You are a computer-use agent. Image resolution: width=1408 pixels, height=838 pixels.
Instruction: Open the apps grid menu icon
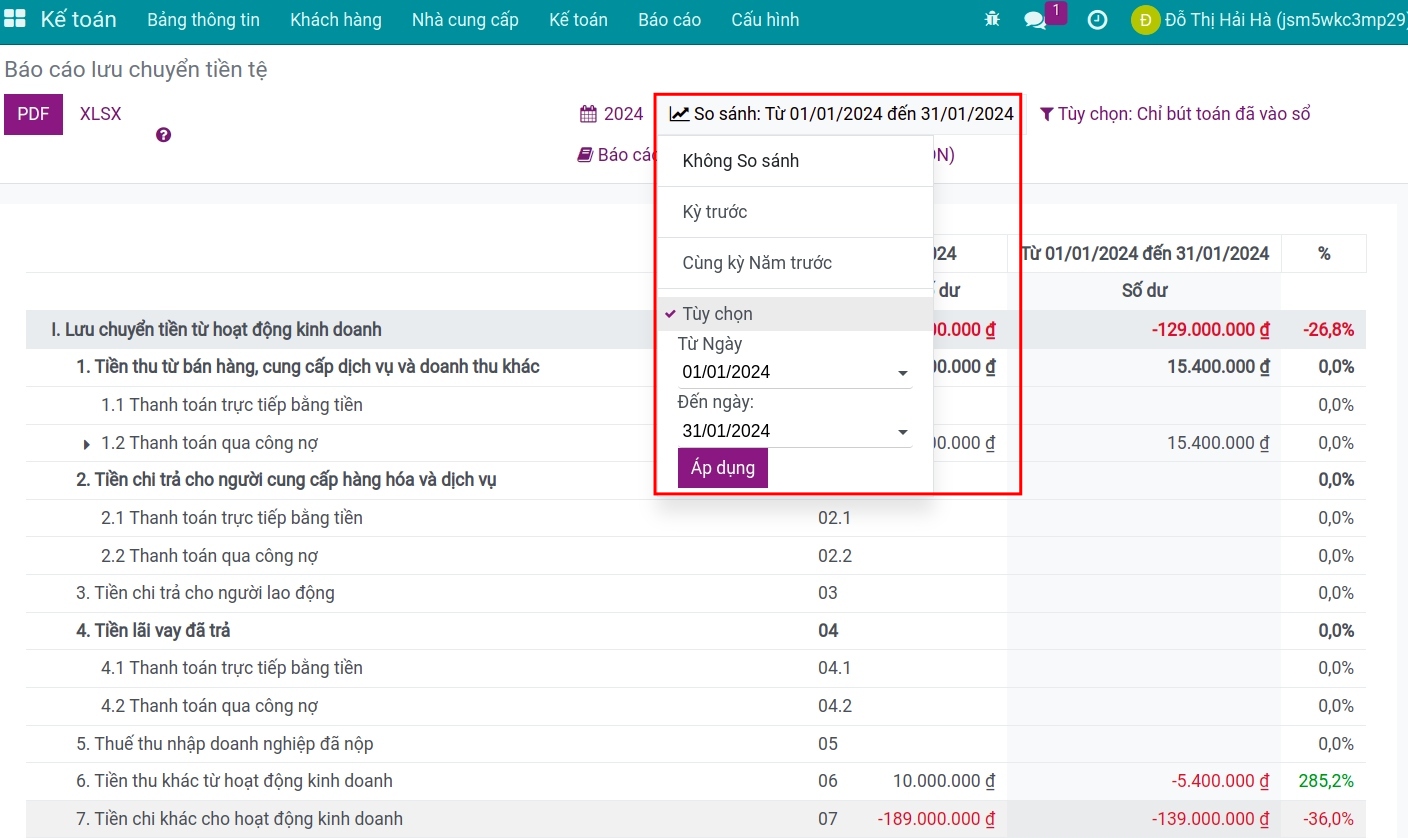tap(15, 20)
